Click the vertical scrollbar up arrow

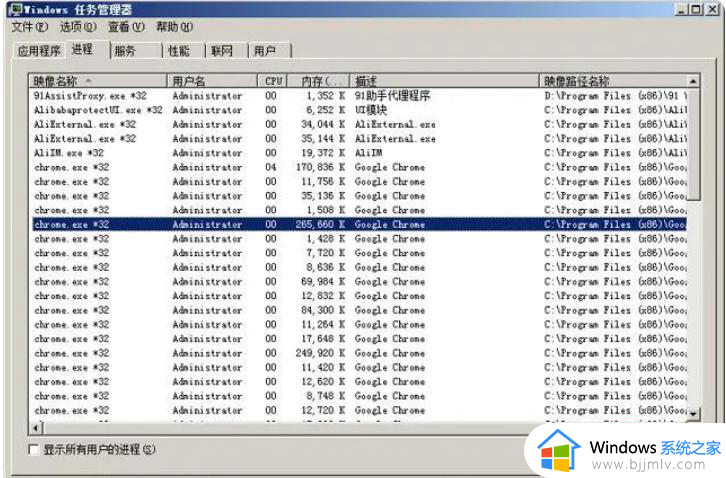693,82
